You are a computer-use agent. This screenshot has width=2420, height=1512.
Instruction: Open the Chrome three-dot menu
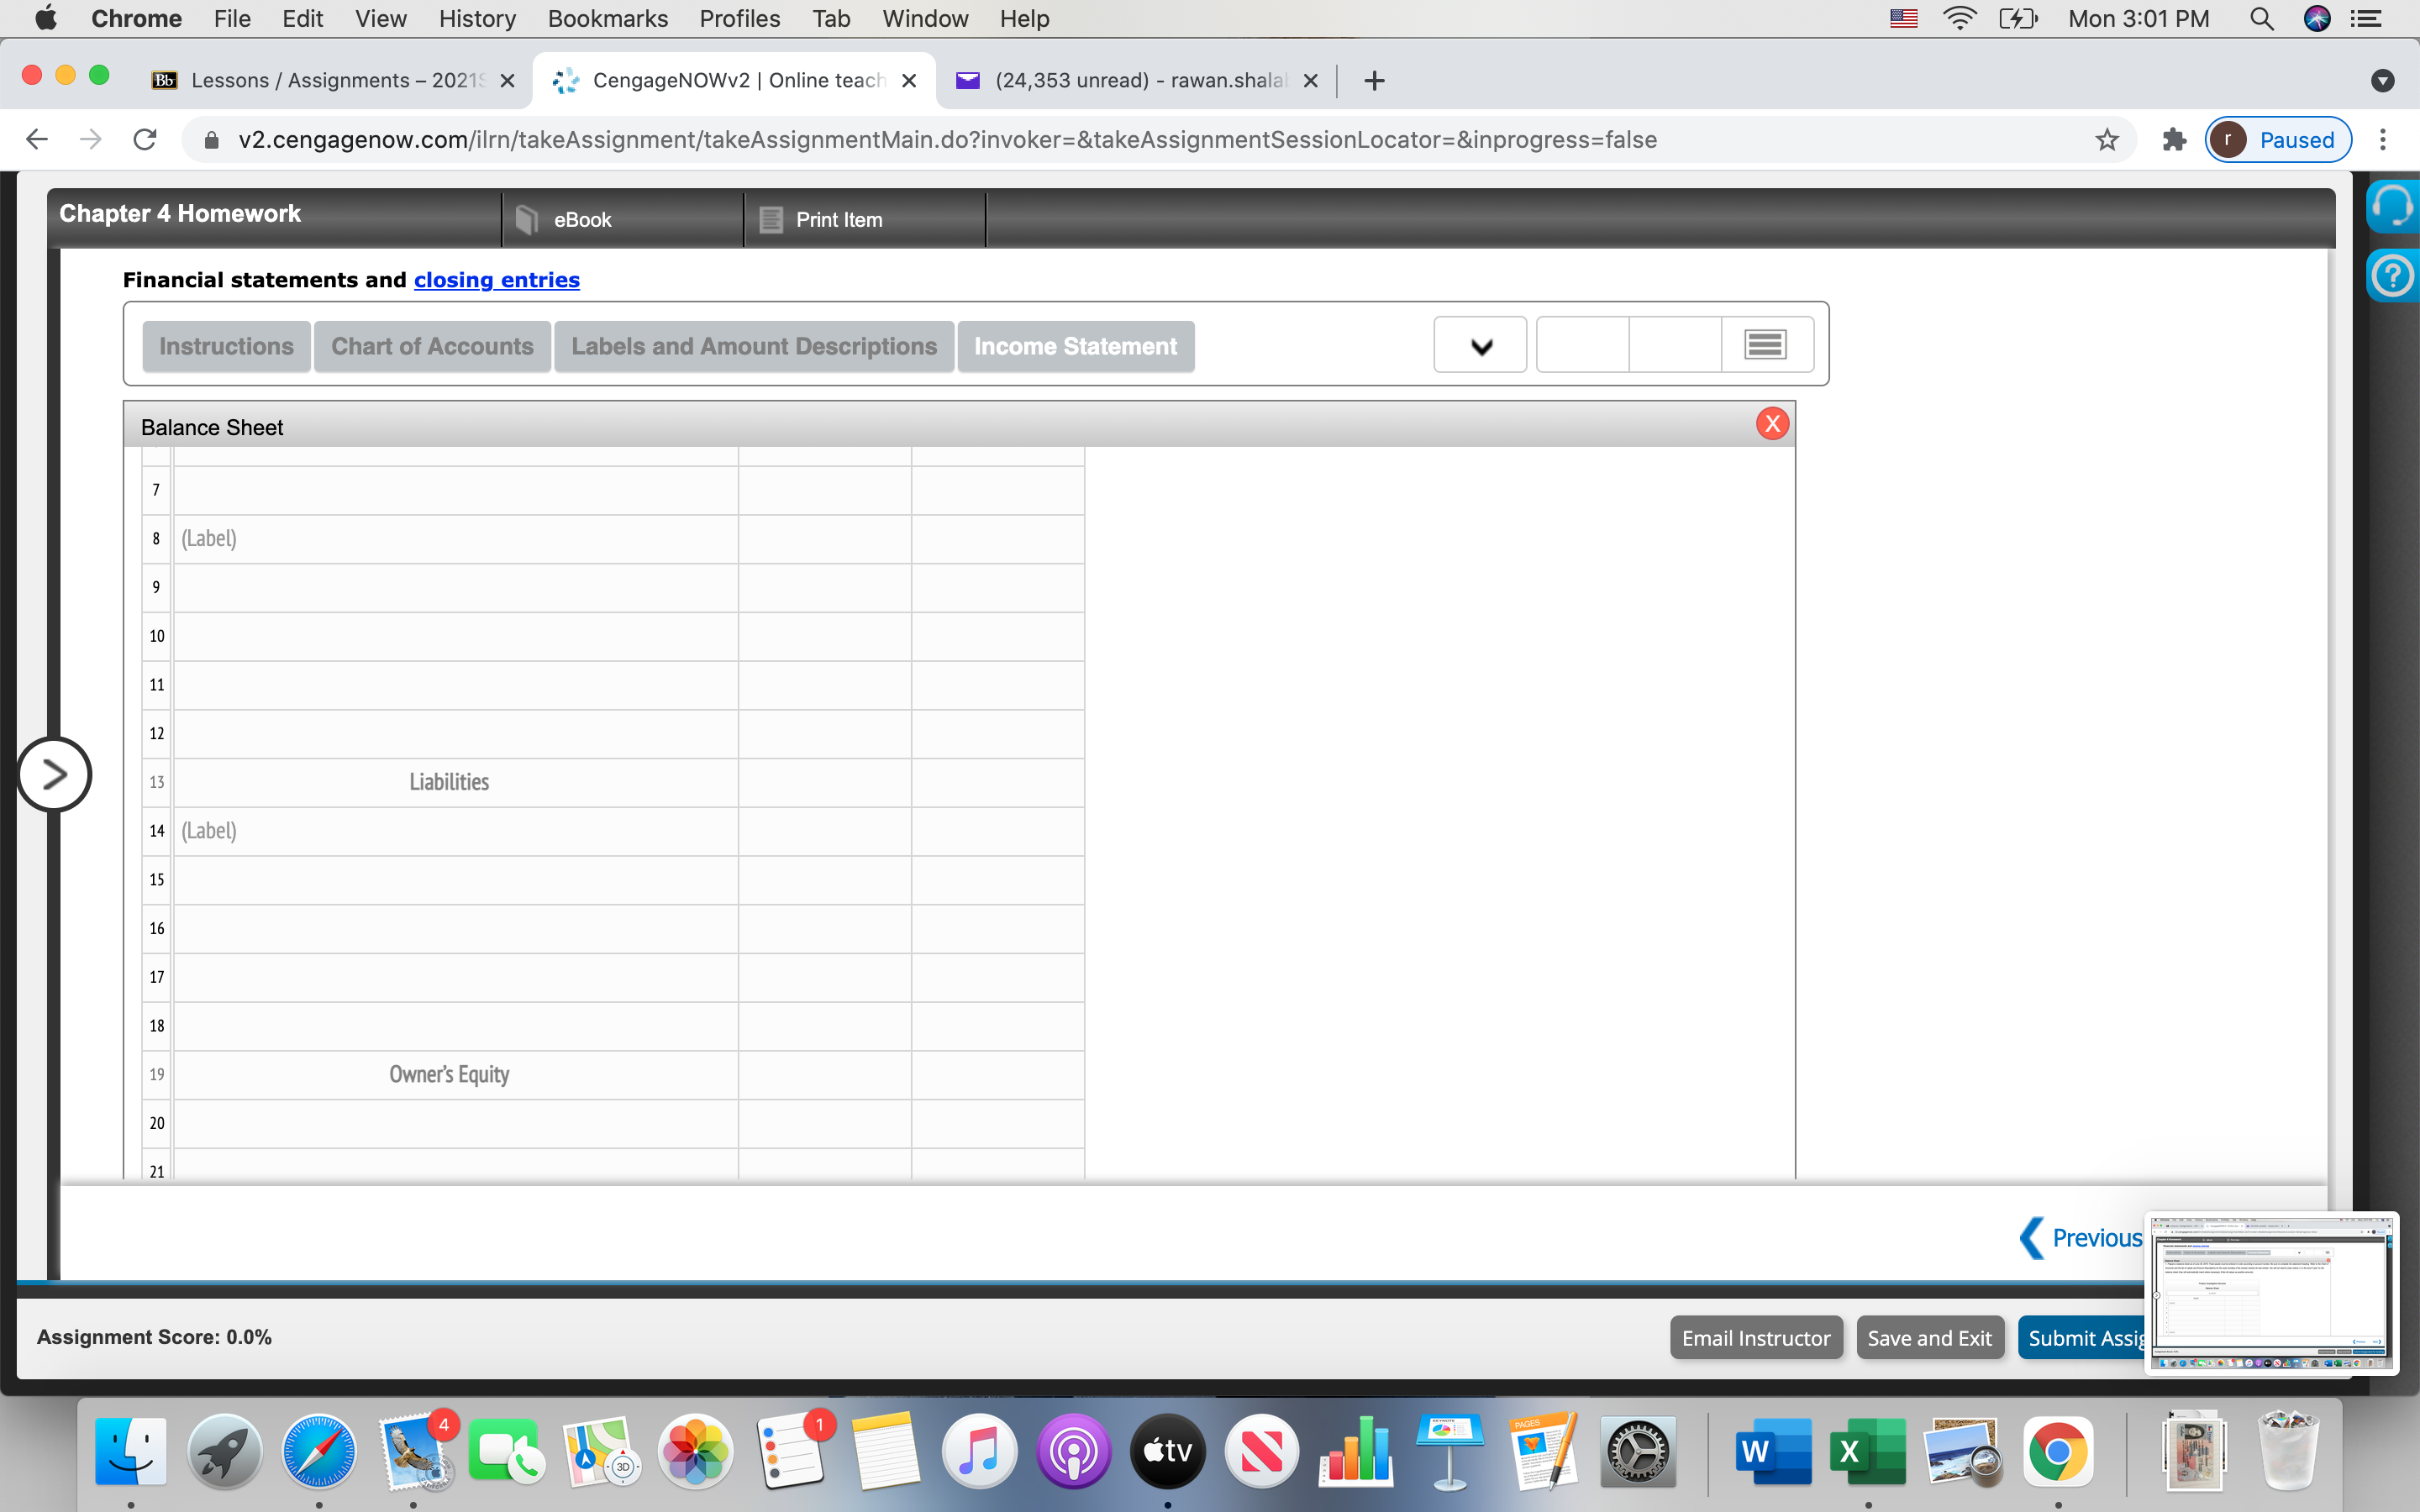click(2384, 140)
